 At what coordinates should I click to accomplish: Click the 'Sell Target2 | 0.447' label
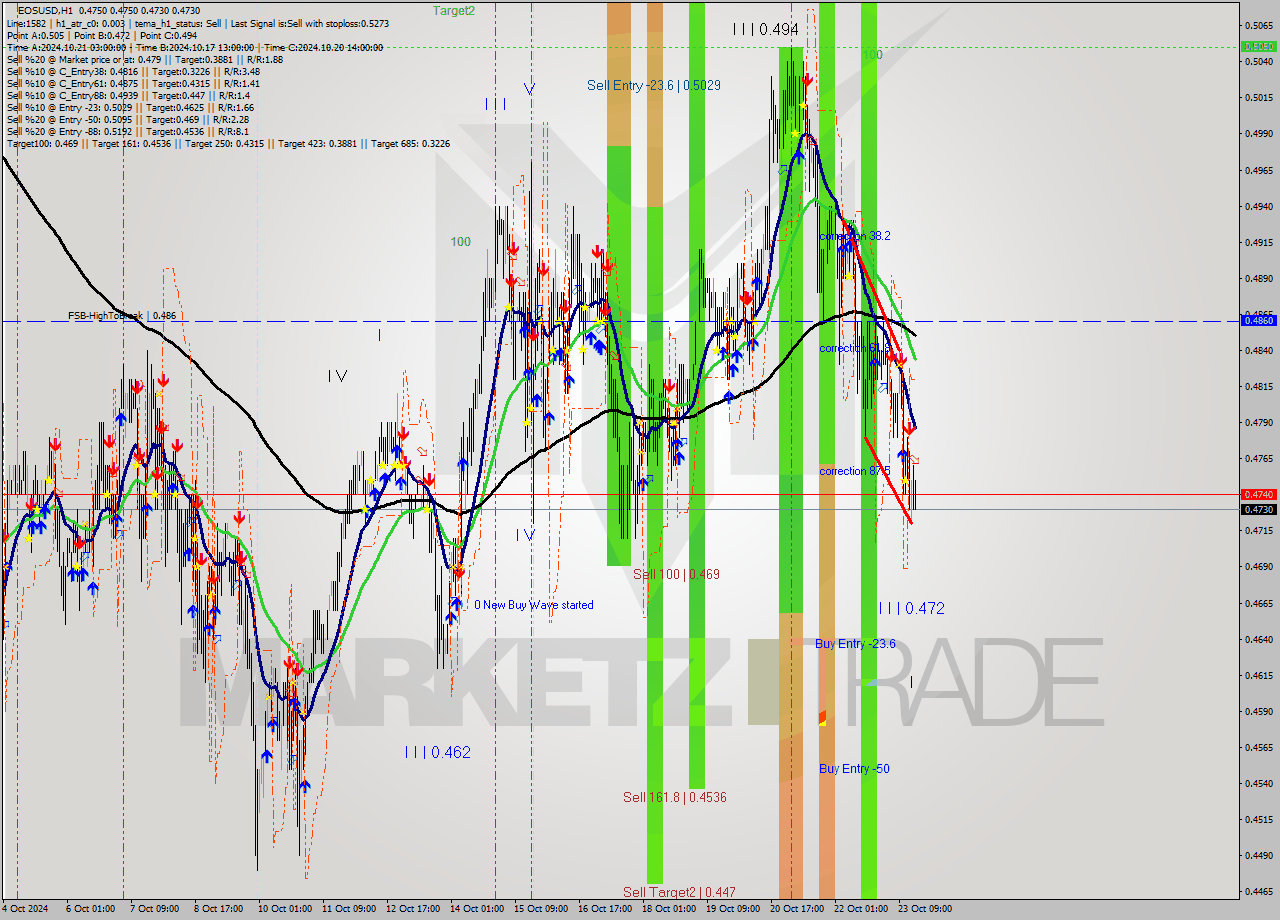click(679, 892)
